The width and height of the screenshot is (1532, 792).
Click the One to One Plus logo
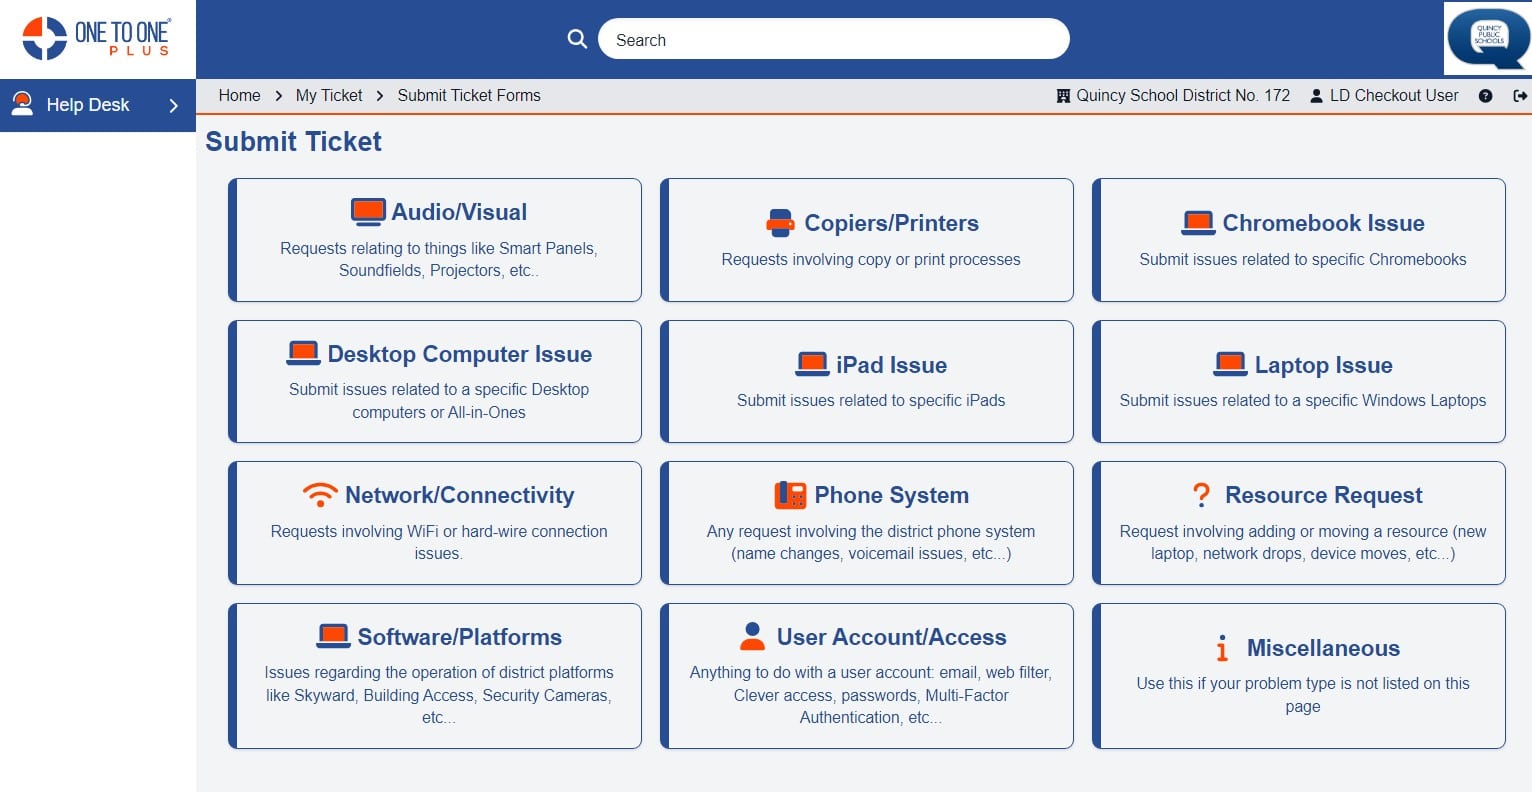[x=97, y=38]
